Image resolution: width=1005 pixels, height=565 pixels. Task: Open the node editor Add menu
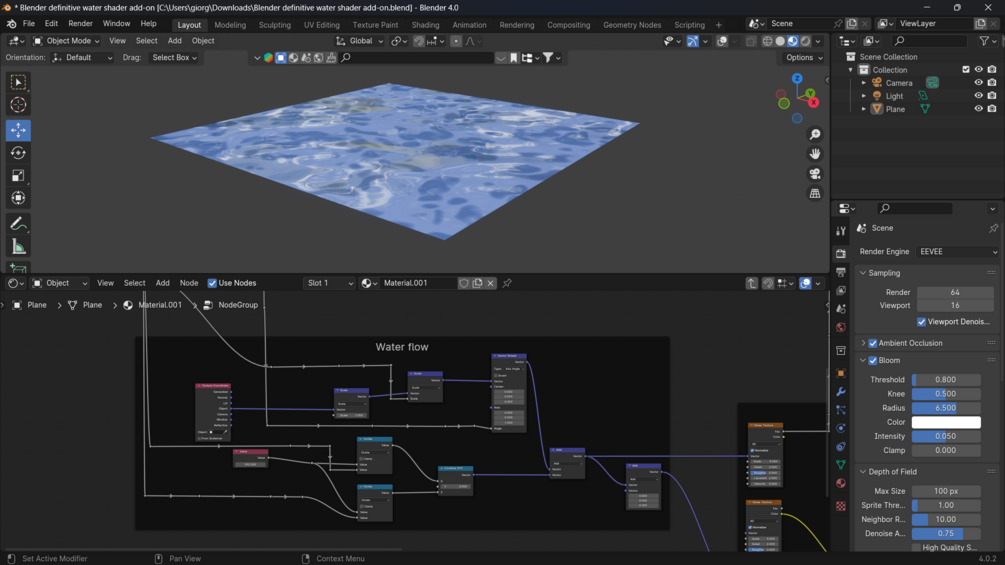[x=163, y=283]
